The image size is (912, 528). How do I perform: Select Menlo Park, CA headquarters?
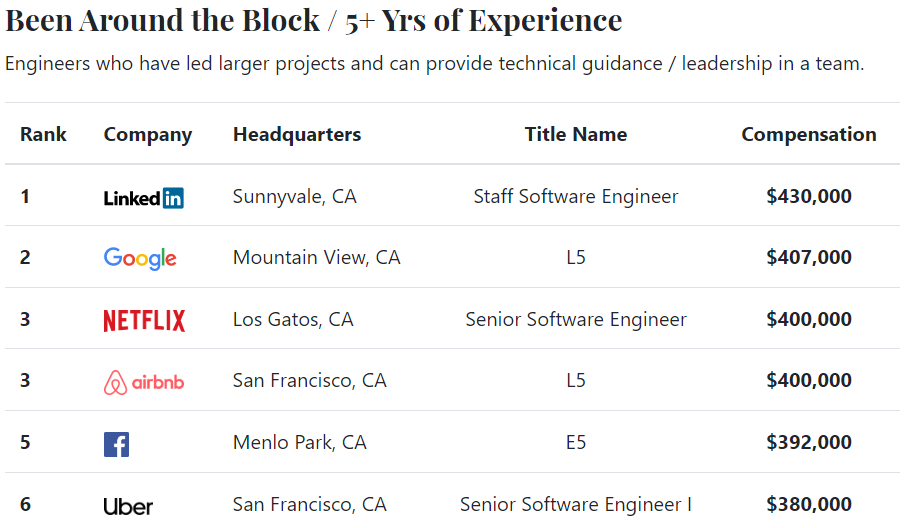[x=300, y=443]
